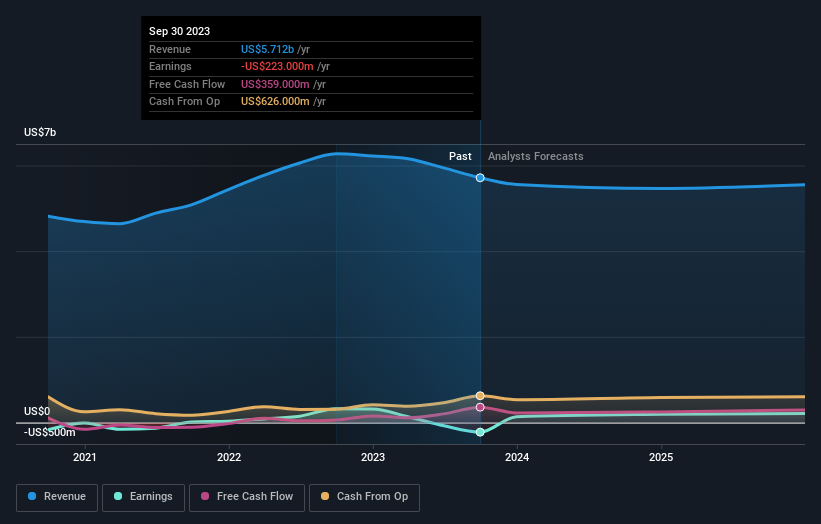Click the US$7b y-axis label
Image resolution: width=821 pixels, height=524 pixels.
click(40, 132)
